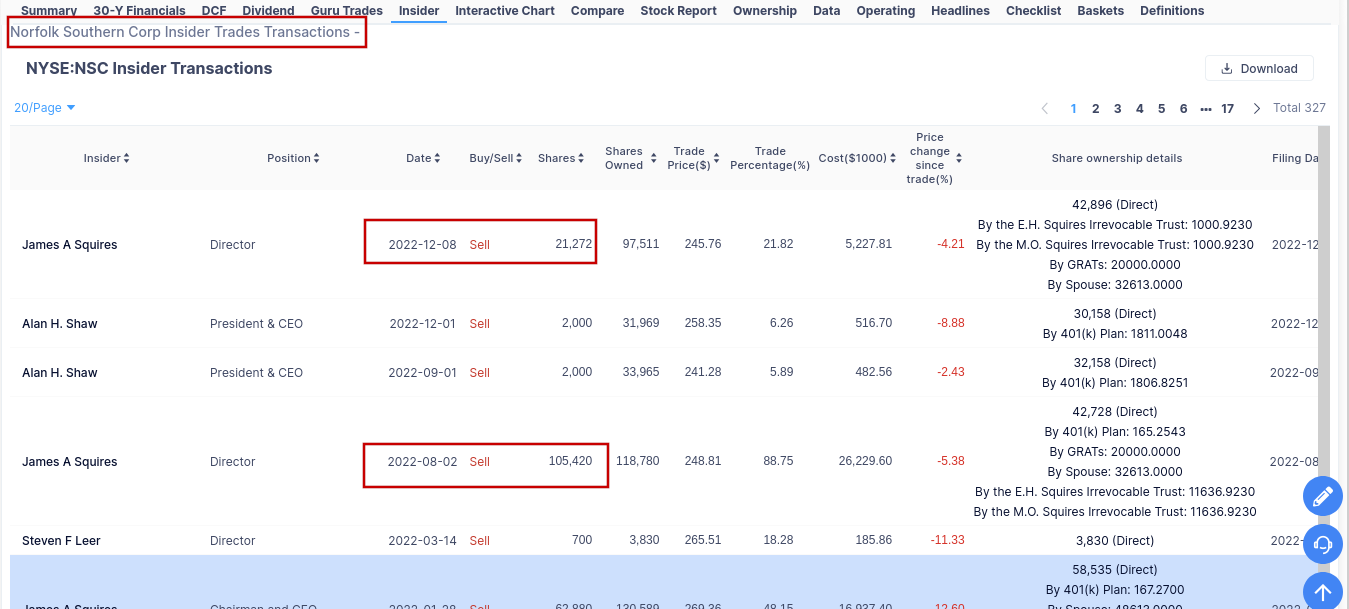Open the Summary tab
The image size is (1349, 609).
click(49, 11)
